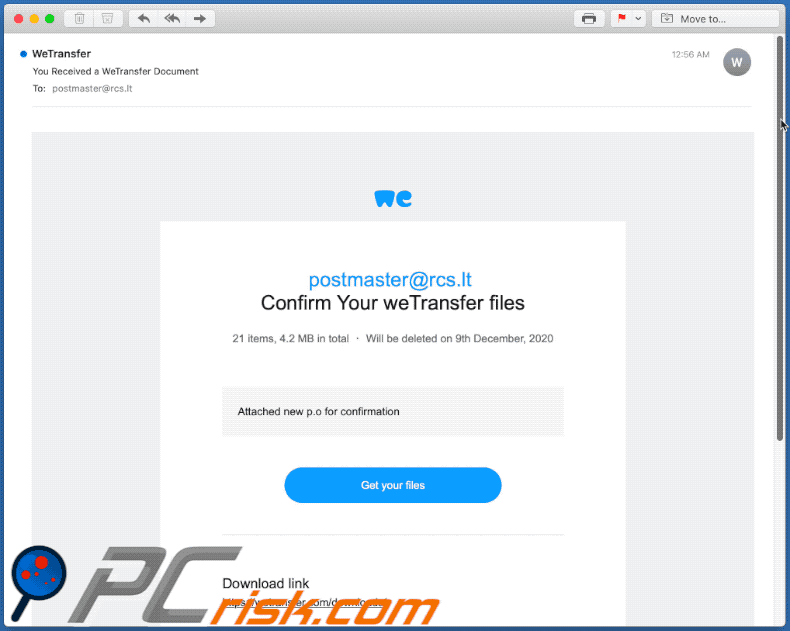Print the email with printer icon
This screenshot has height=631, width=790.
[589, 19]
